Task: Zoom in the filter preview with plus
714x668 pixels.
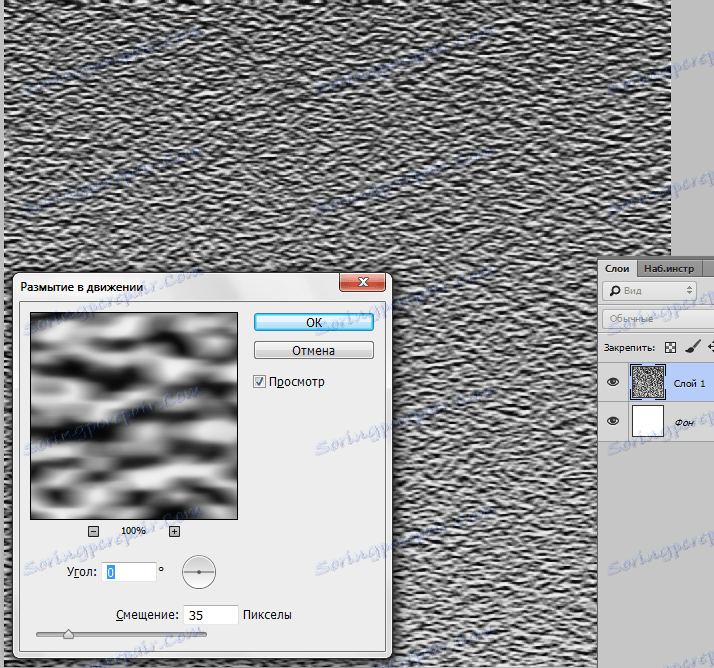Action: tap(174, 531)
